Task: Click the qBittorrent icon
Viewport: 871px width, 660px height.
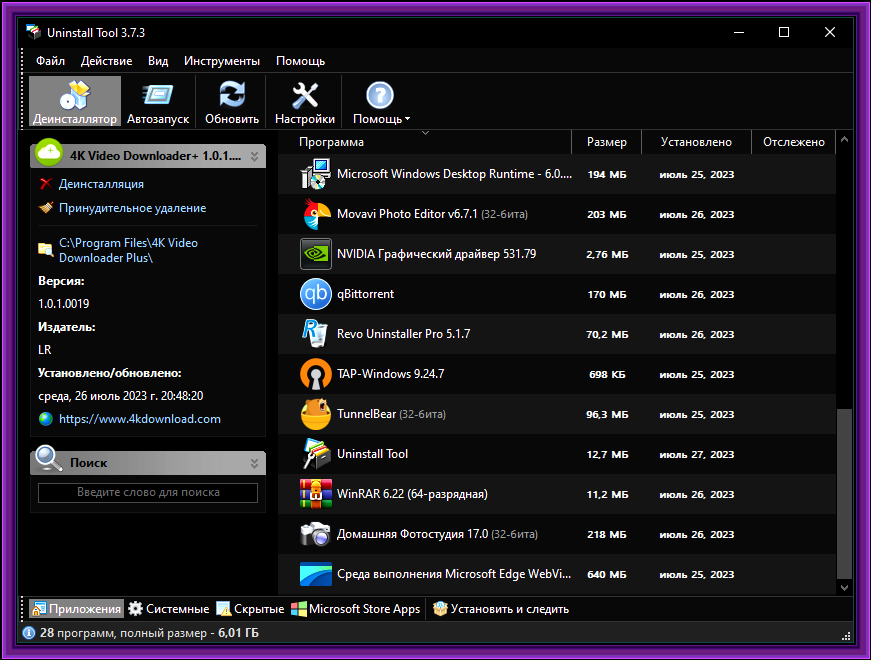Action: (316, 294)
